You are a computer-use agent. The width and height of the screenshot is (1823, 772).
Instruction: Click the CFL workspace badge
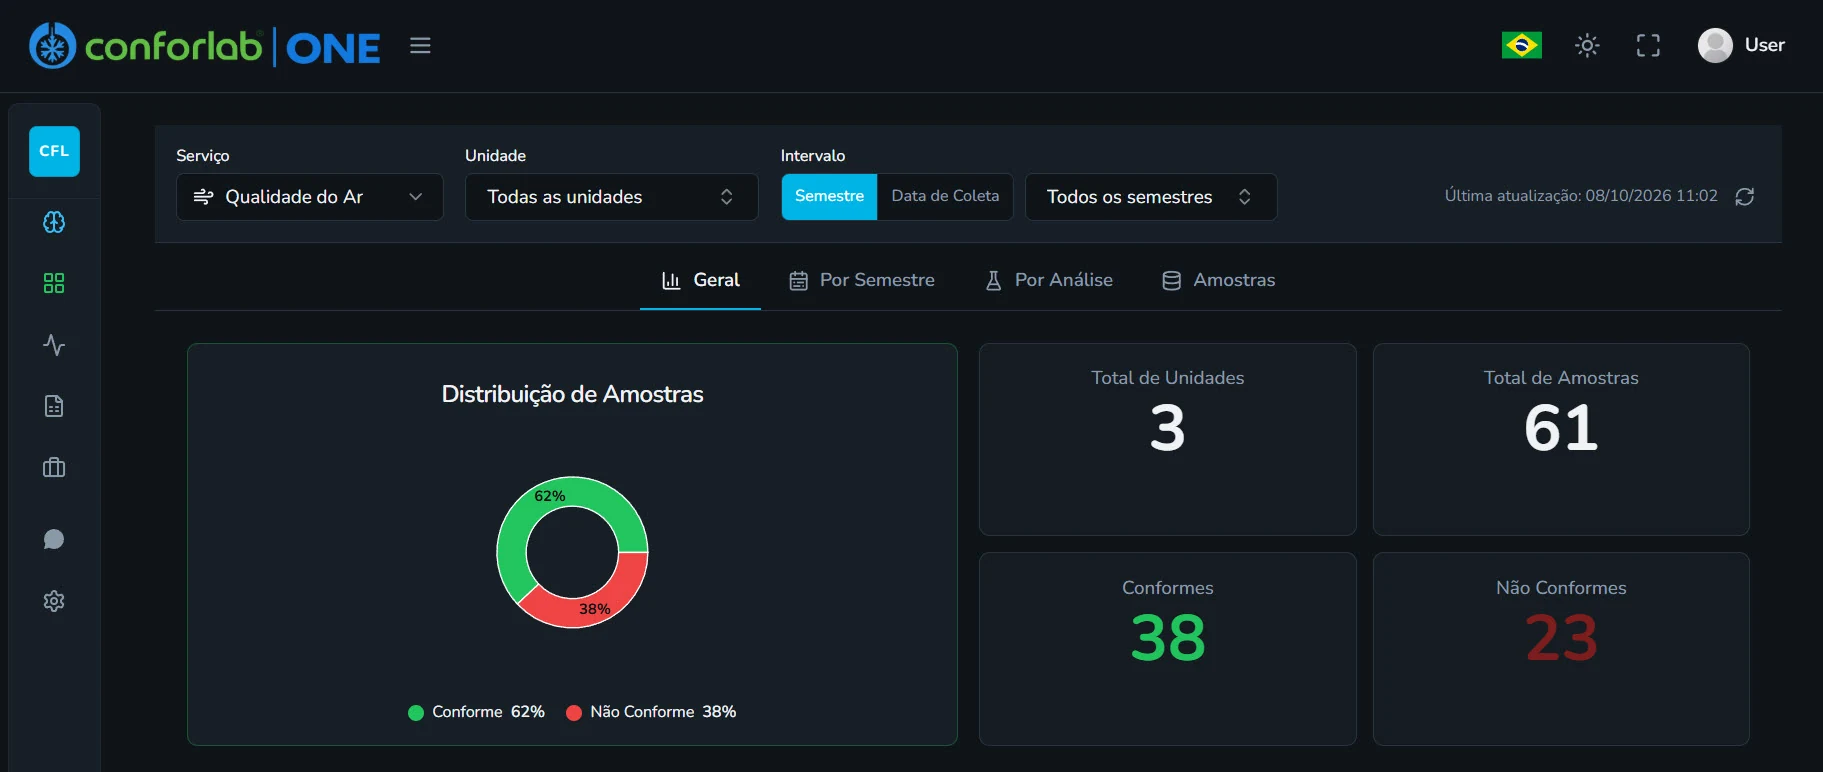[54, 151]
